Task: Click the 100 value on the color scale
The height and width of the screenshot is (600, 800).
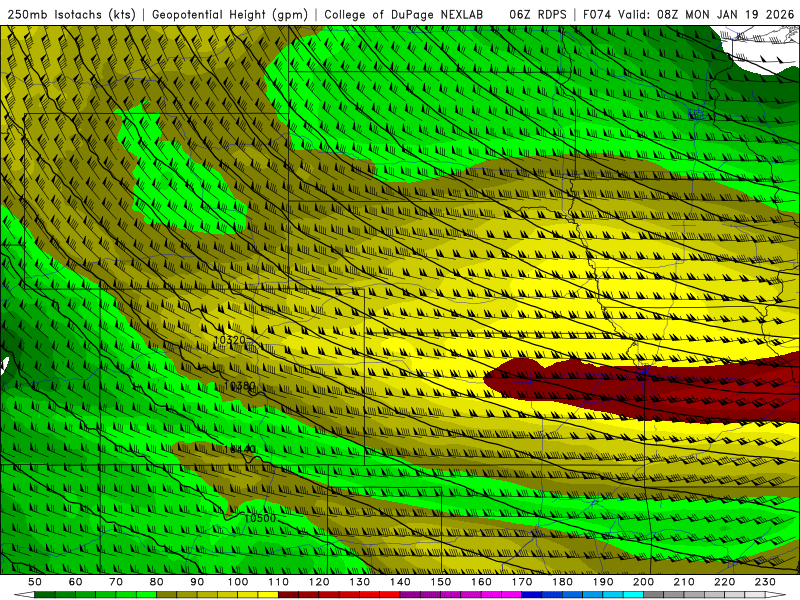Action: click(x=238, y=582)
